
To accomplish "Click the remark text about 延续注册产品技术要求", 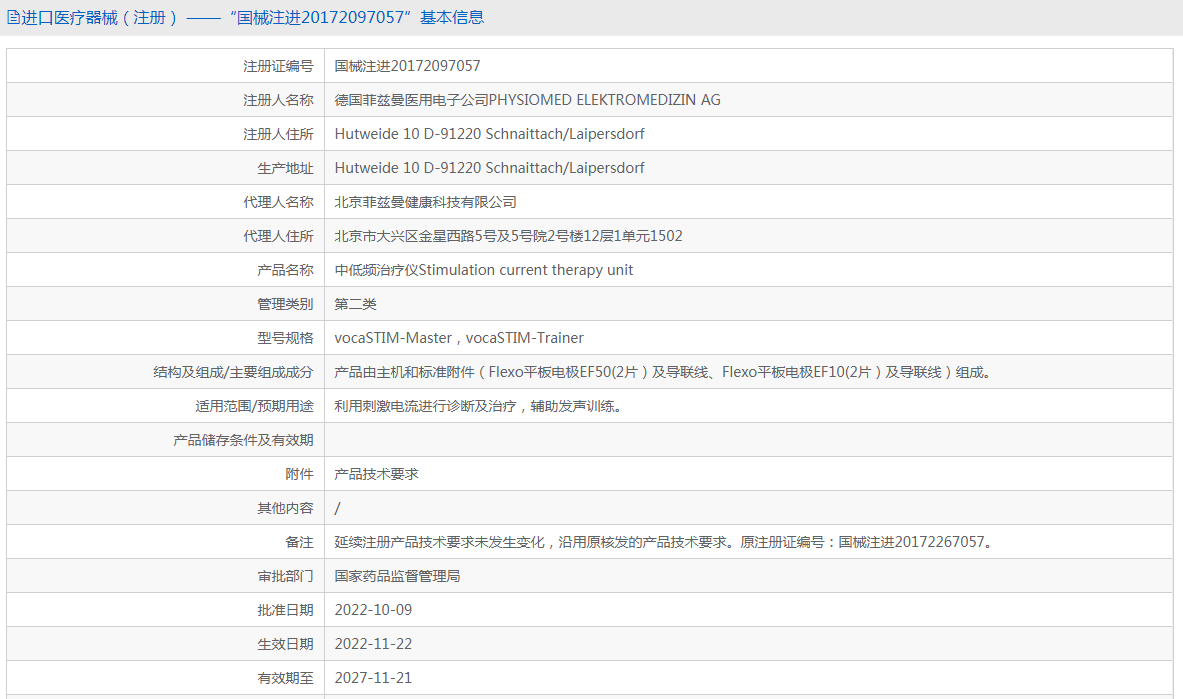I will (664, 542).
